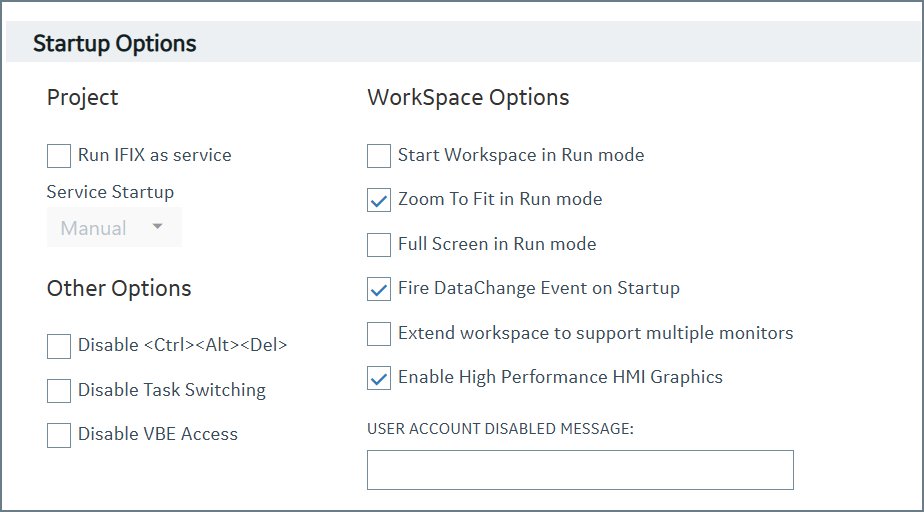
Task: Toggle Full Screen in Run mode checkbox
Action: 379,245
